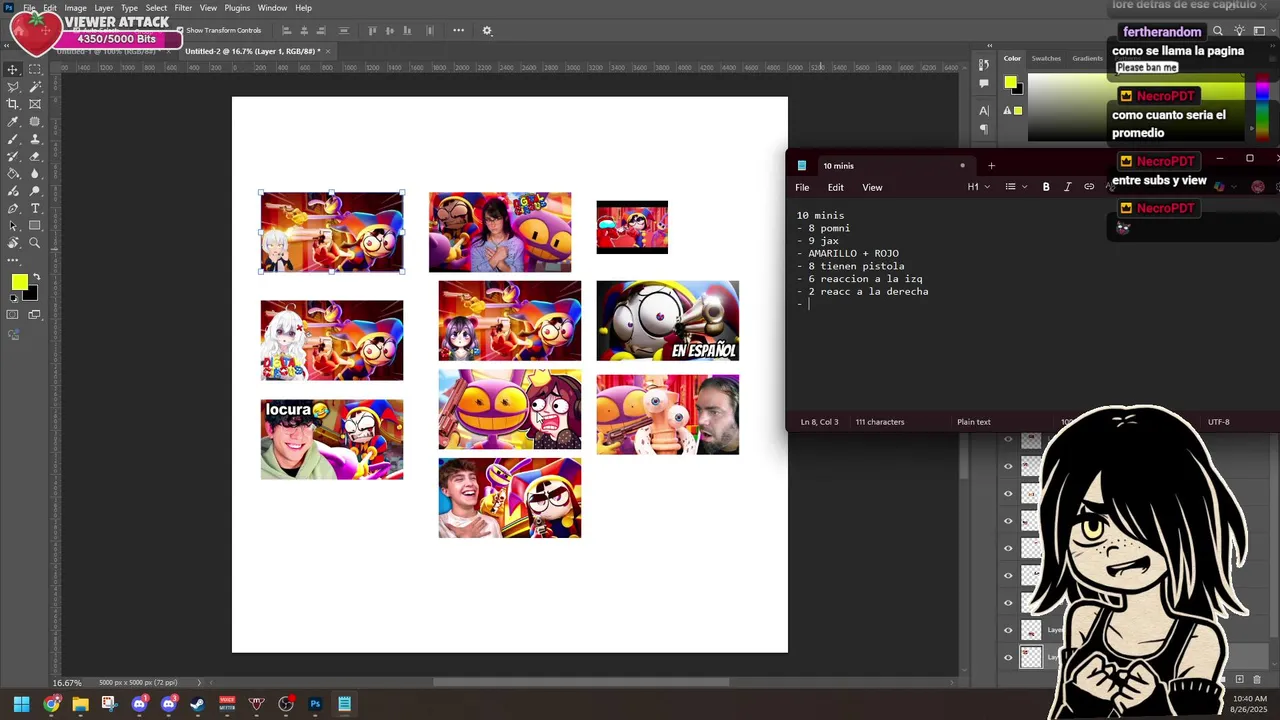Open the UTF-8 encoding selector
This screenshot has height=720, width=1280.
(x=1218, y=422)
